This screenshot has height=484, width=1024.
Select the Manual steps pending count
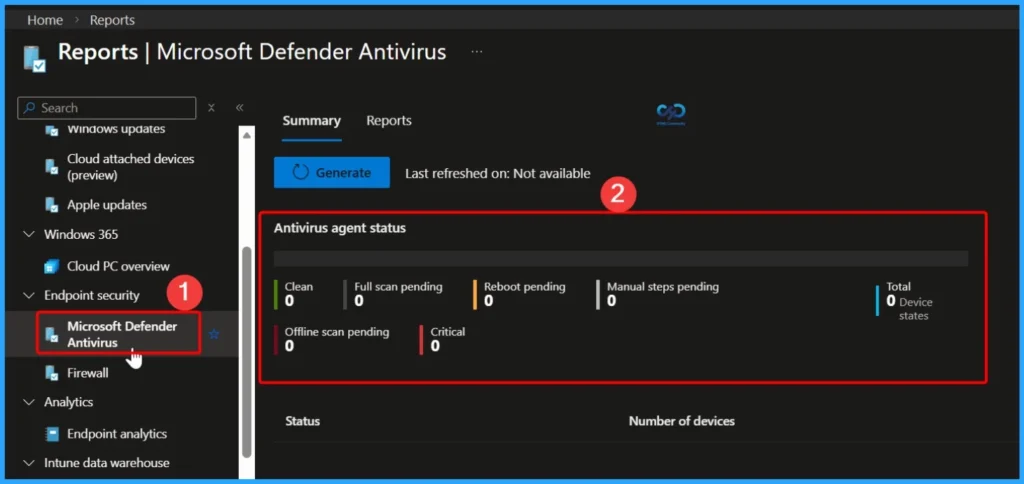click(612, 301)
